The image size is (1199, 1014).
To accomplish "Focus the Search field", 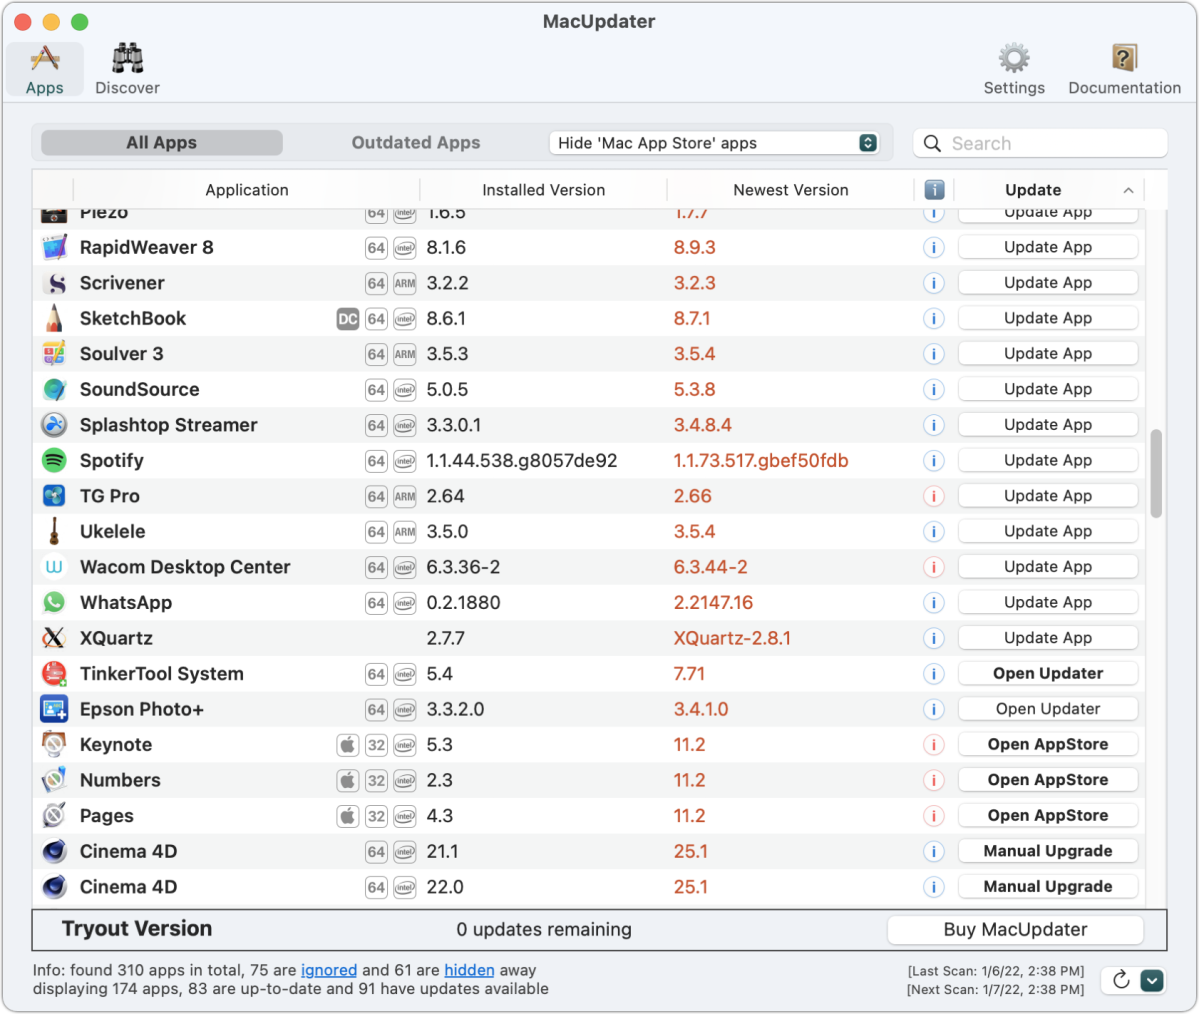I will [x=1040, y=143].
